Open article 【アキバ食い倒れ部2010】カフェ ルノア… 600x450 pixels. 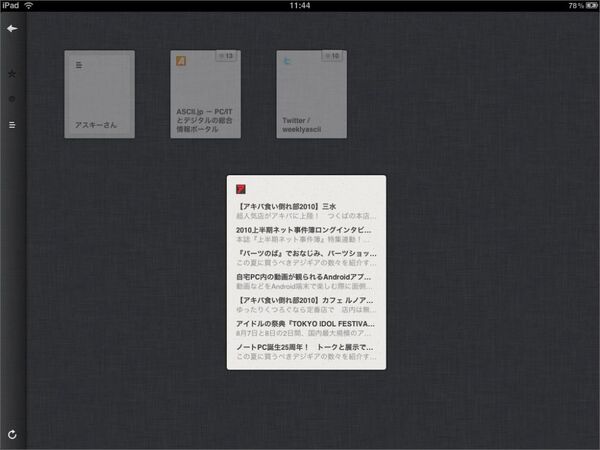point(306,305)
